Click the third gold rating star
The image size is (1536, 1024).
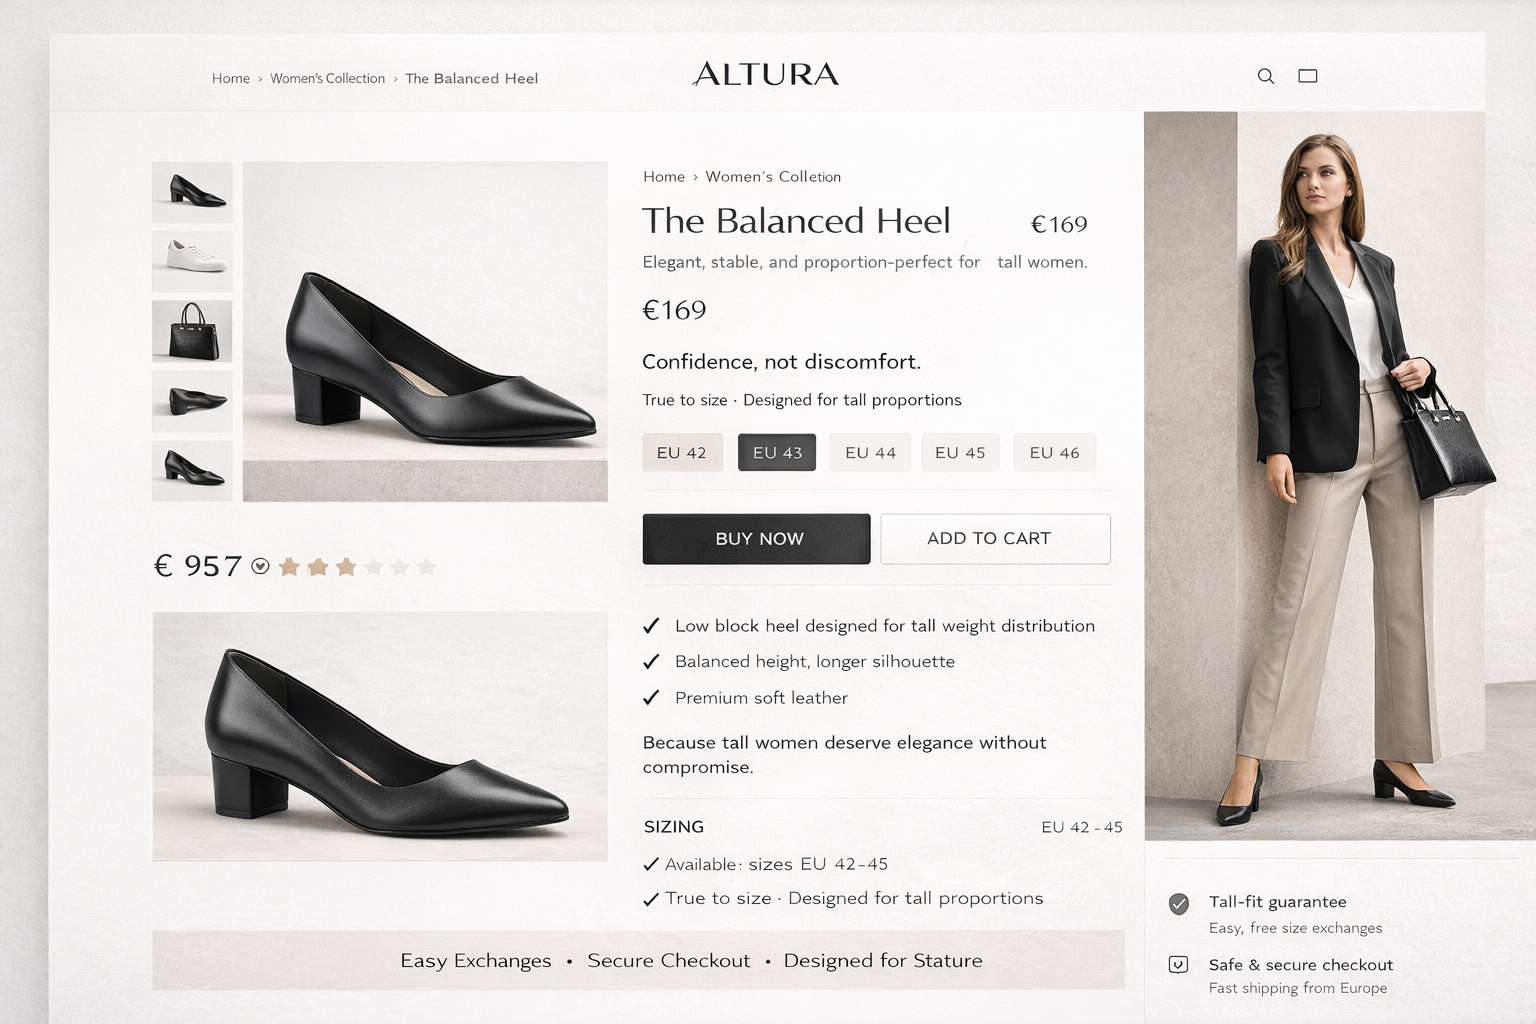tap(346, 567)
